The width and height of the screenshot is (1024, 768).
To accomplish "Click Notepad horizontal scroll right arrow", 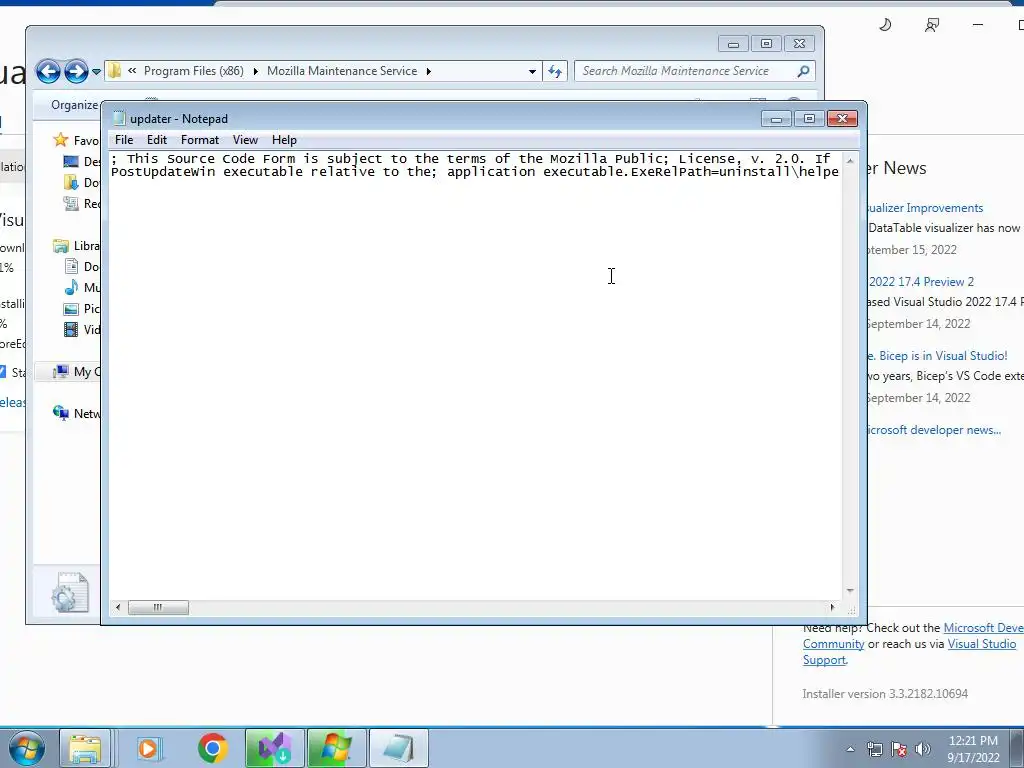I will (x=832, y=607).
